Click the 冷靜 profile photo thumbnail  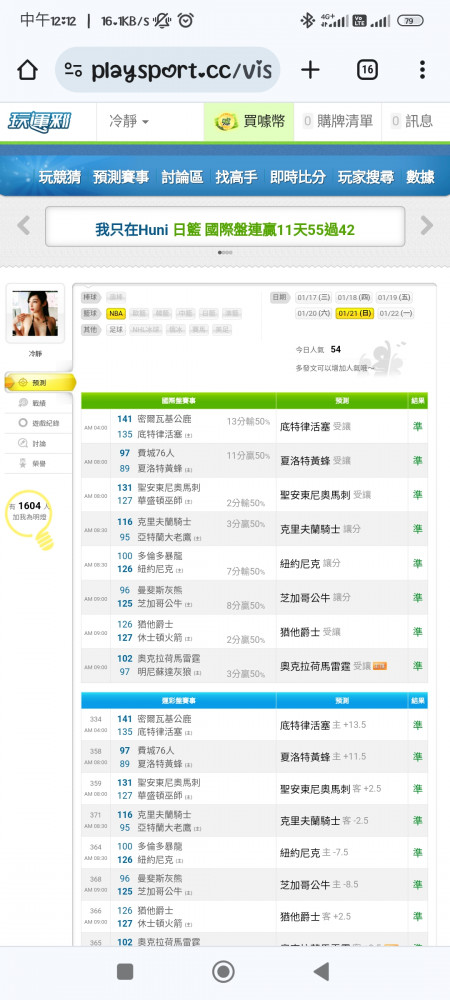[35, 313]
